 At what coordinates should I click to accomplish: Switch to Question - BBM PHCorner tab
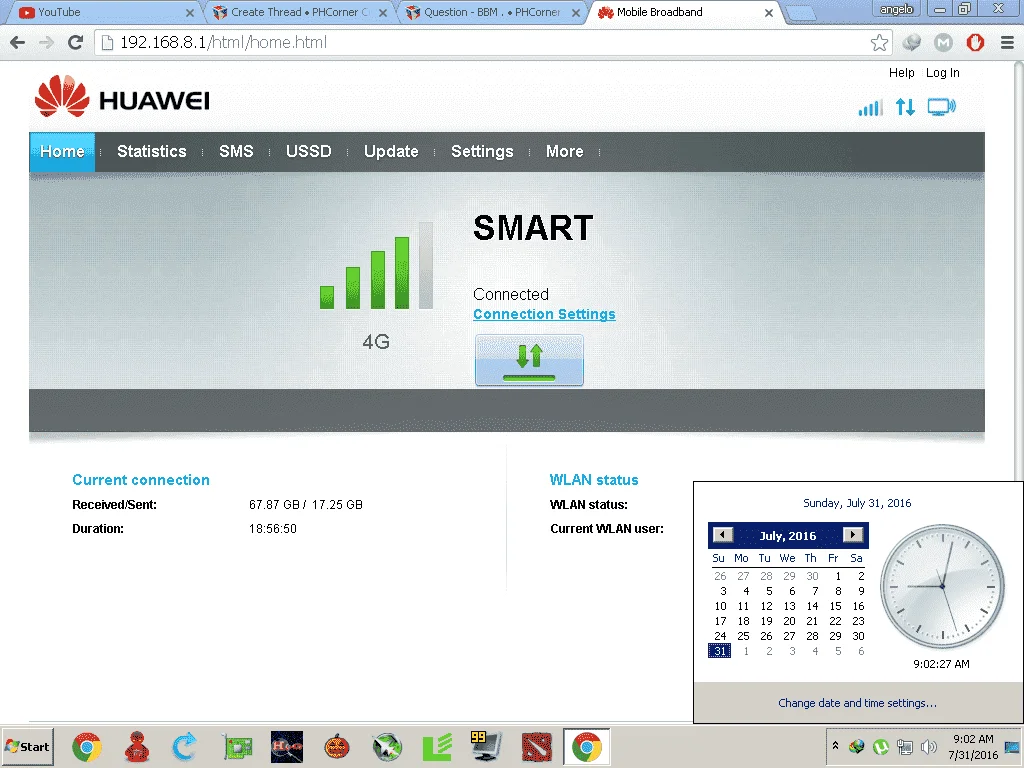pyautogui.click(x=491, y=12)
